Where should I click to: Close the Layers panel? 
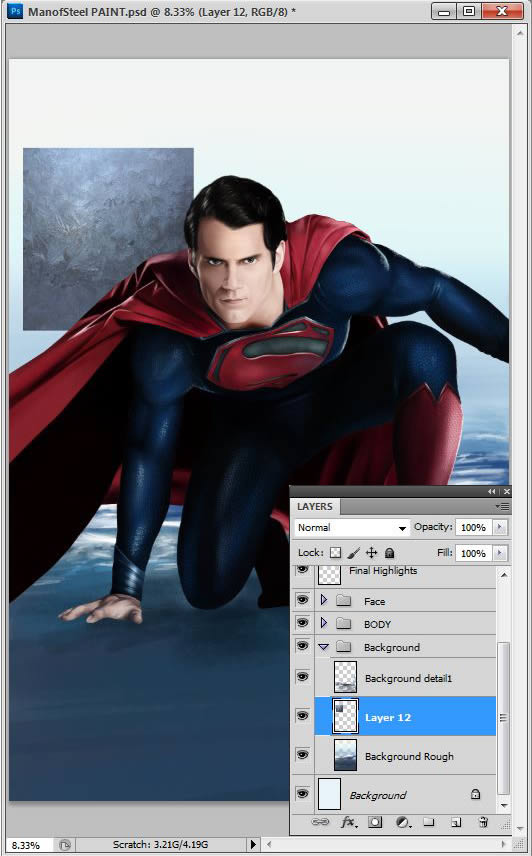[507, 491]
